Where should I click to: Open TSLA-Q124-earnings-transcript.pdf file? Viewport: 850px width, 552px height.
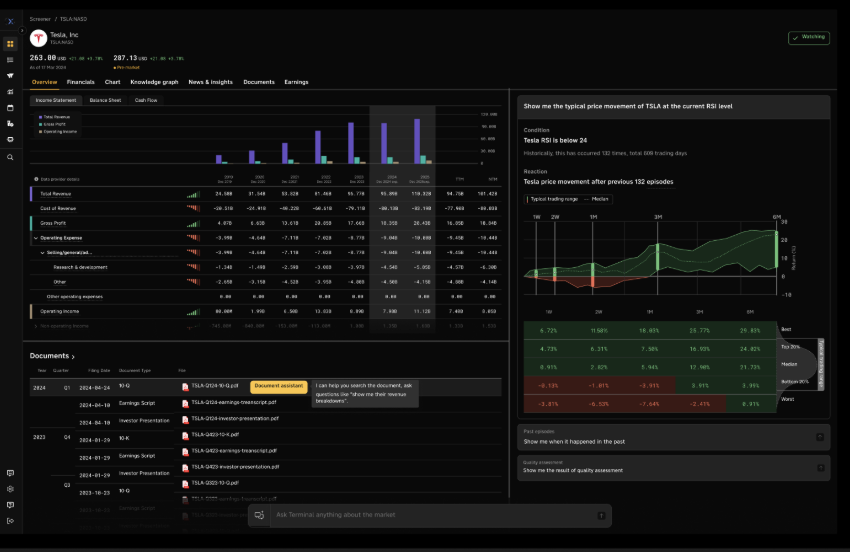pos(234,402)
